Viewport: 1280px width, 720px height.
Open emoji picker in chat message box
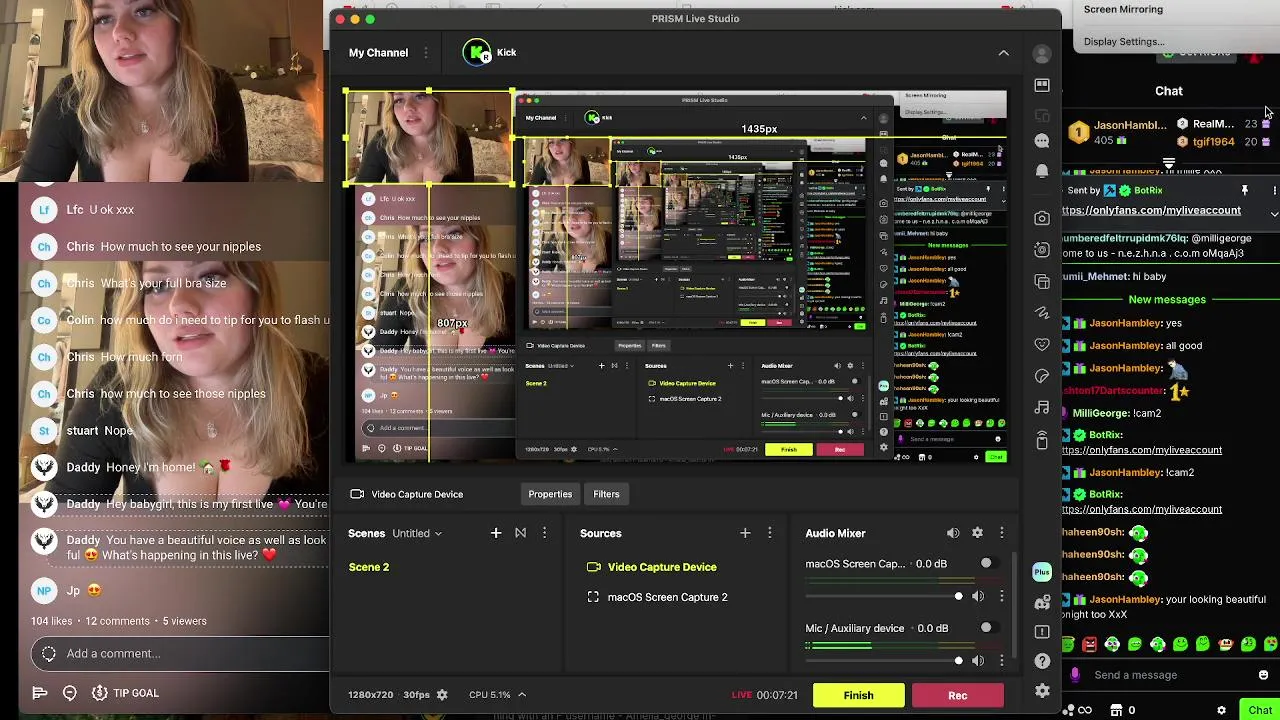[x=1263, y=675]
